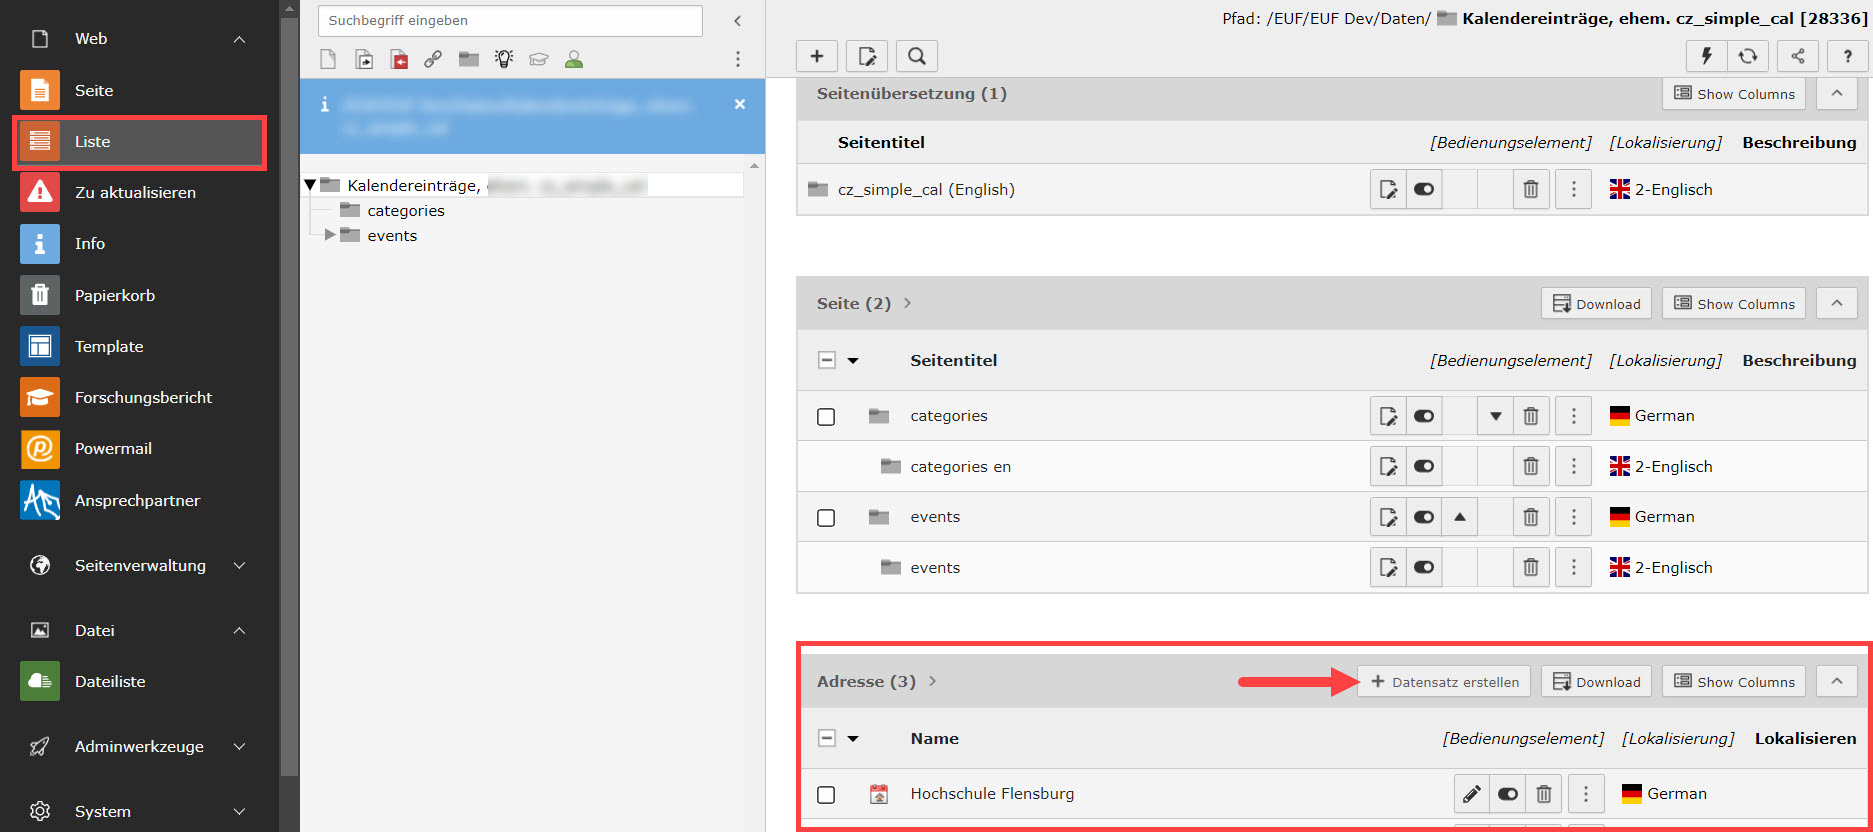Click the plus icon to create new record
1873x832 pixels.
click(817, 56)
